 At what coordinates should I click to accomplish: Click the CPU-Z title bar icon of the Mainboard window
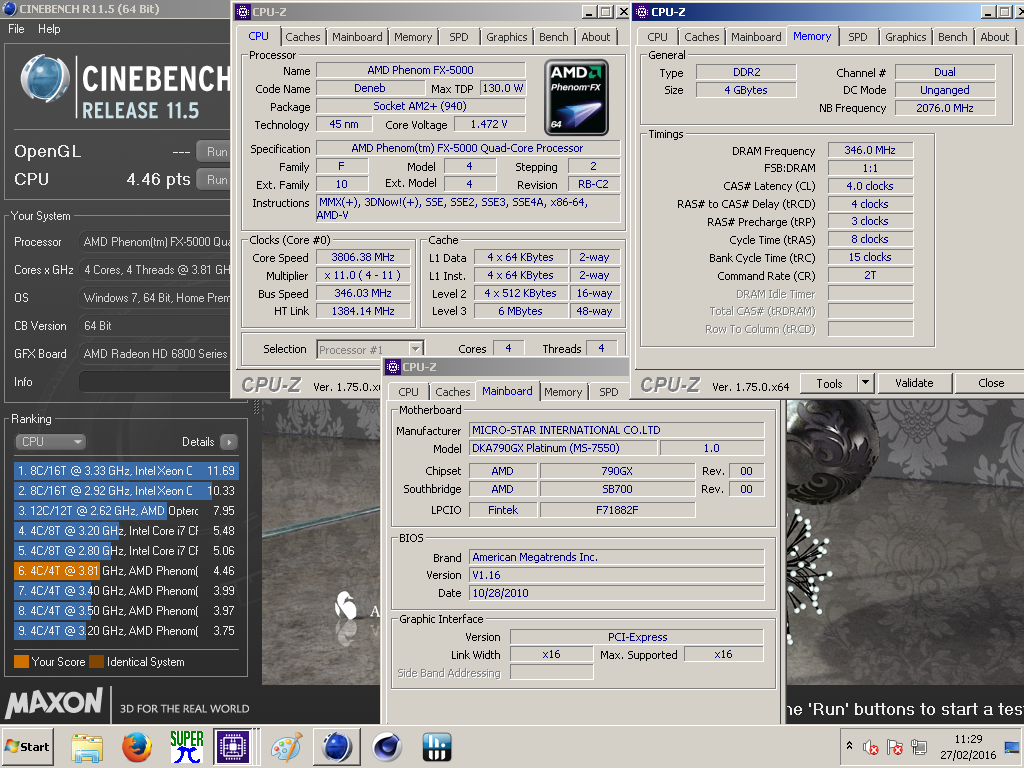coord(392,367)
